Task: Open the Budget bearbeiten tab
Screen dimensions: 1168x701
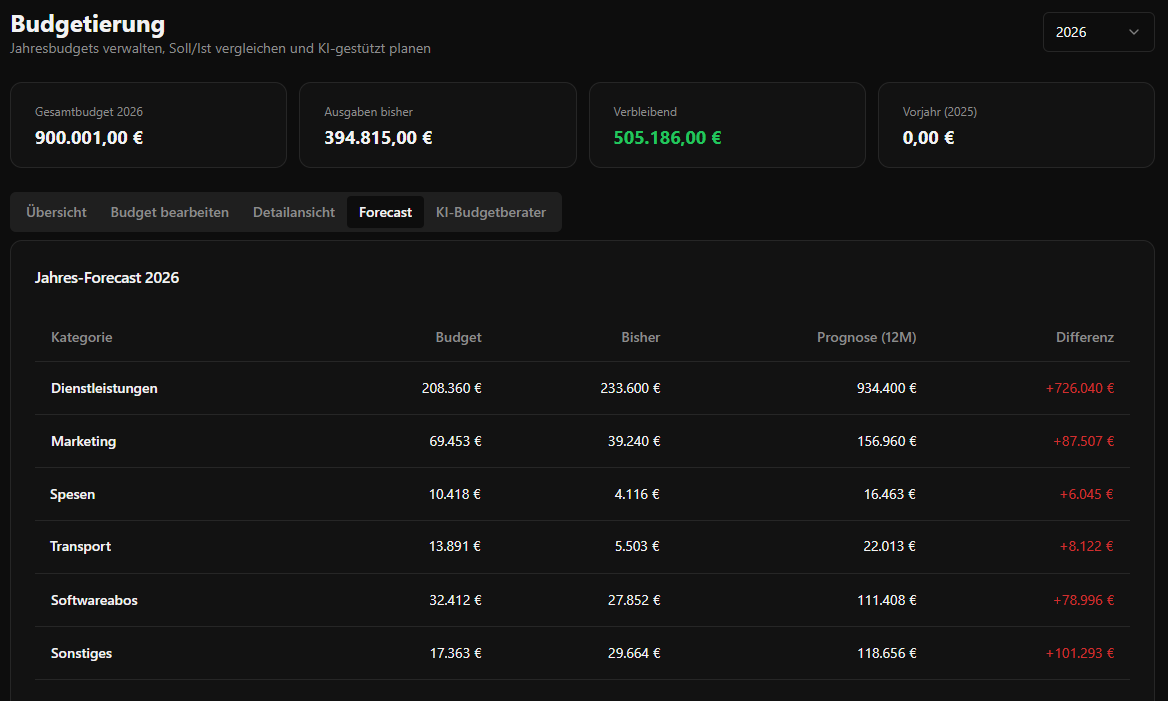Action: pyautogui.click(x=169, y=212)
